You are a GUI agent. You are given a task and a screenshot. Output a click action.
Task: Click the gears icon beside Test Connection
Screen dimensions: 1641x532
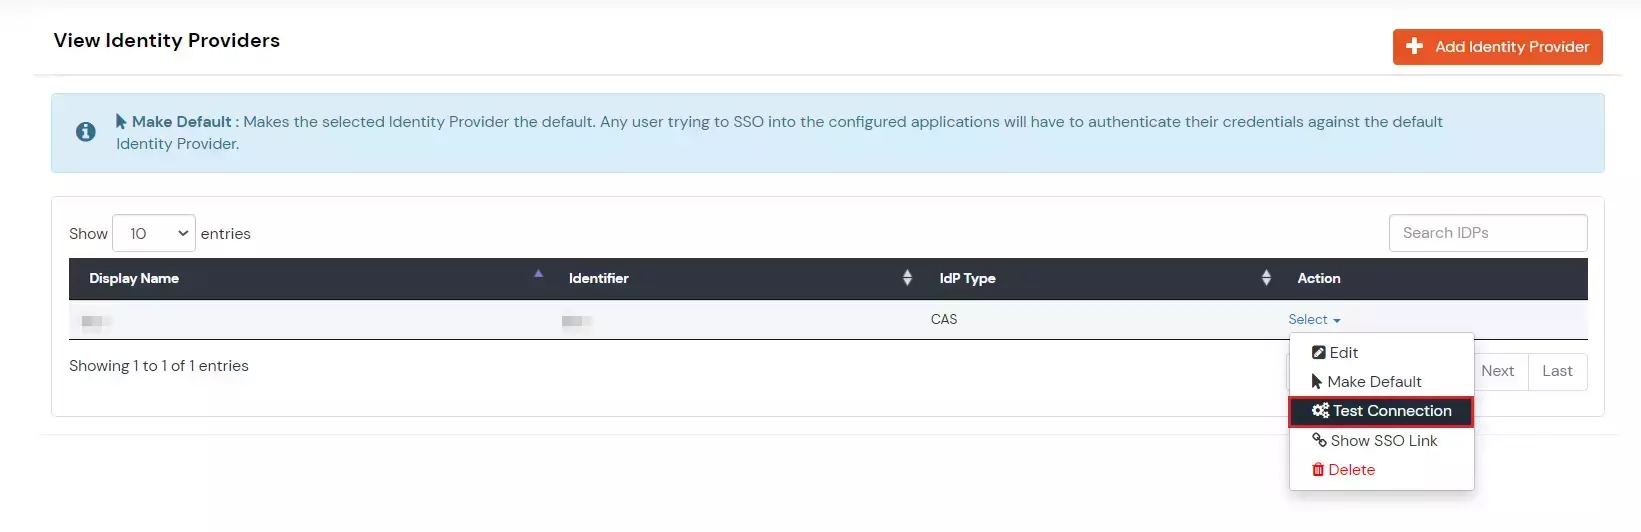coord(1320,411)
